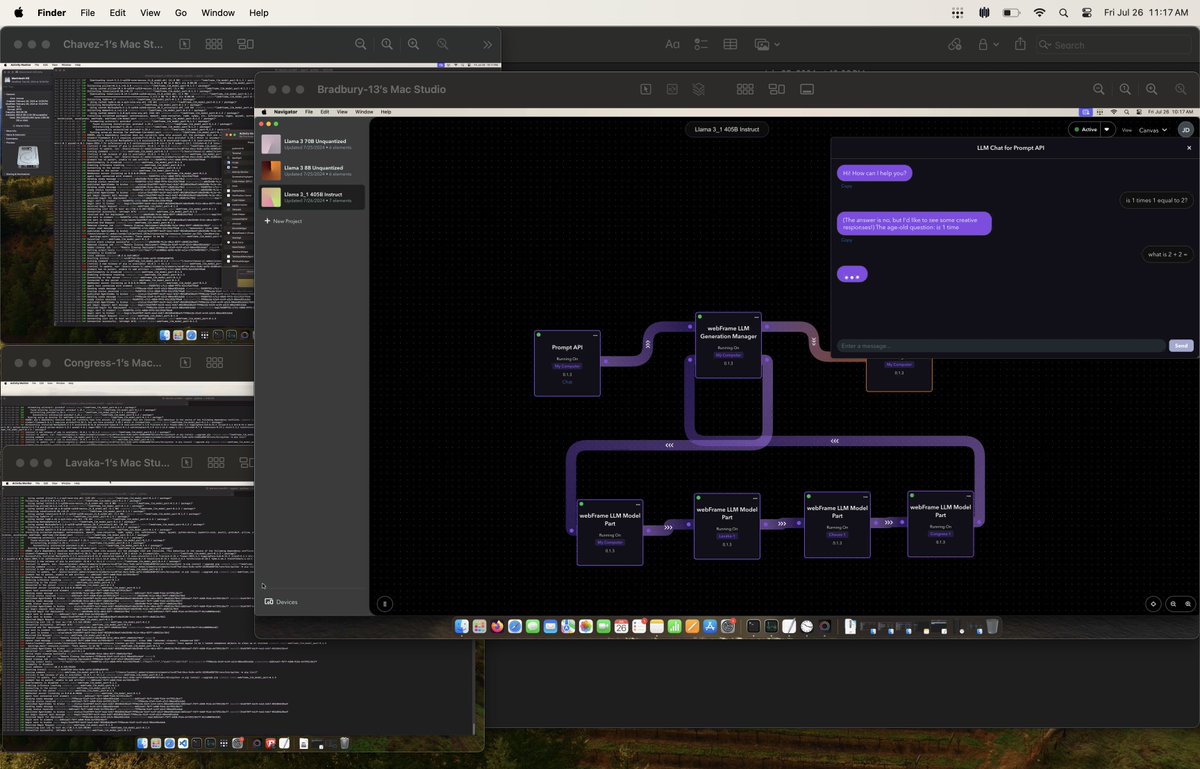The height and width of the screenshot is (769, 1200).
Task: Open the Finder menu in the top menu bar
Action: click(51, 13)
